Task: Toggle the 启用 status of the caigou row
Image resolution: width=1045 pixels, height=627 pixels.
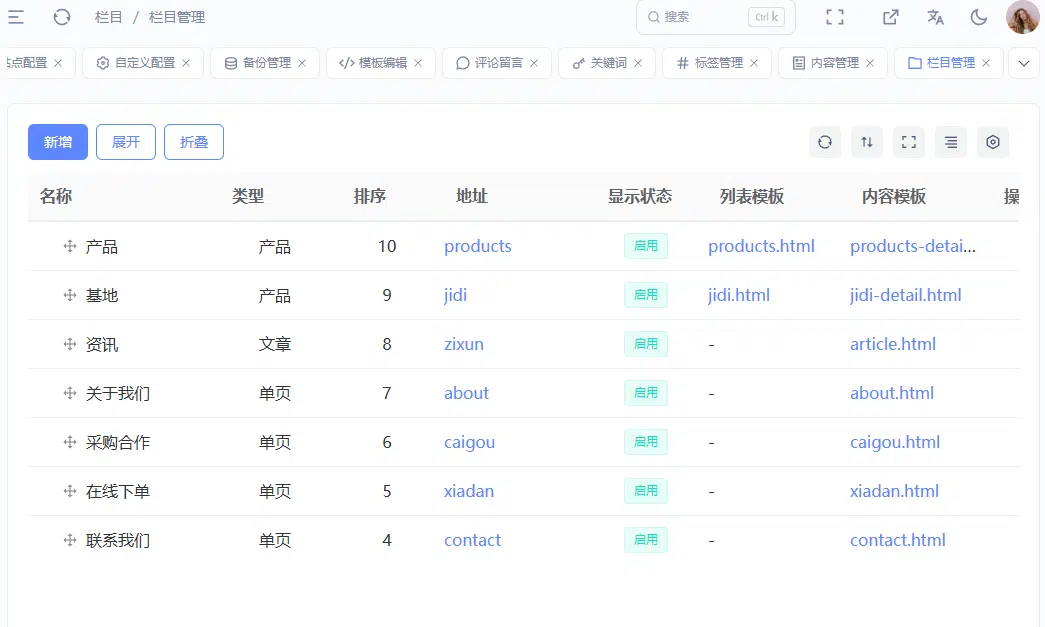Action: [646, 442]
